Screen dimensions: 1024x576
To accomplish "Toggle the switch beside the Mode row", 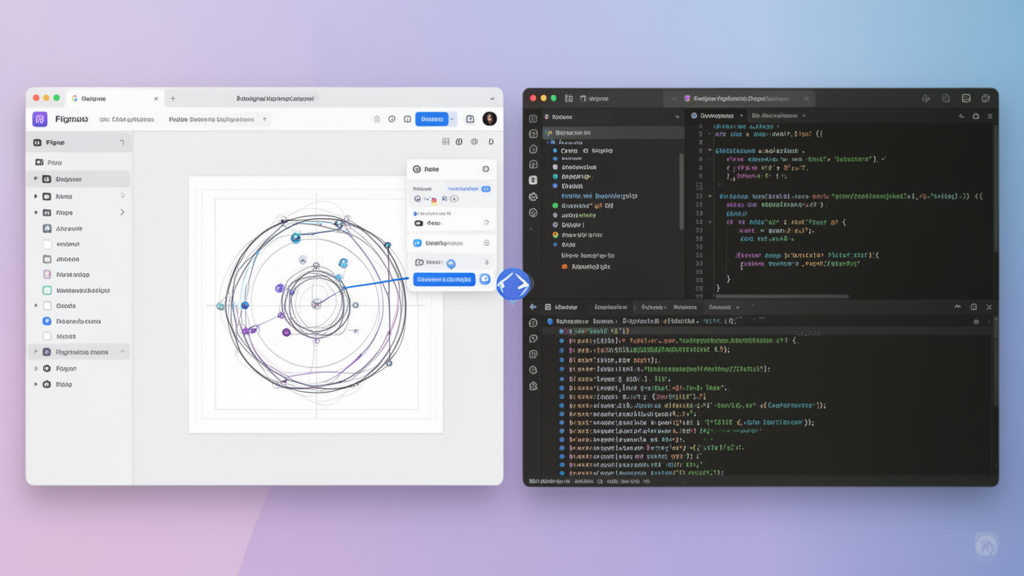I will tap(453, 262).
